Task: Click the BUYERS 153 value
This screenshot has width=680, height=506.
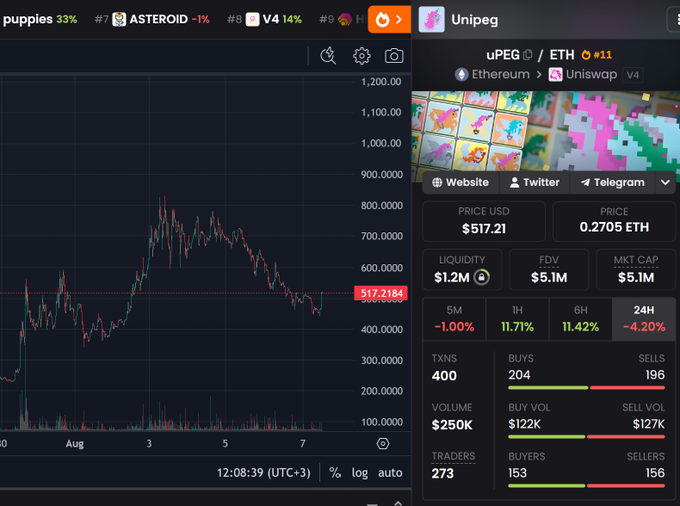Action: pyautogui.click(x=517, y=473)
